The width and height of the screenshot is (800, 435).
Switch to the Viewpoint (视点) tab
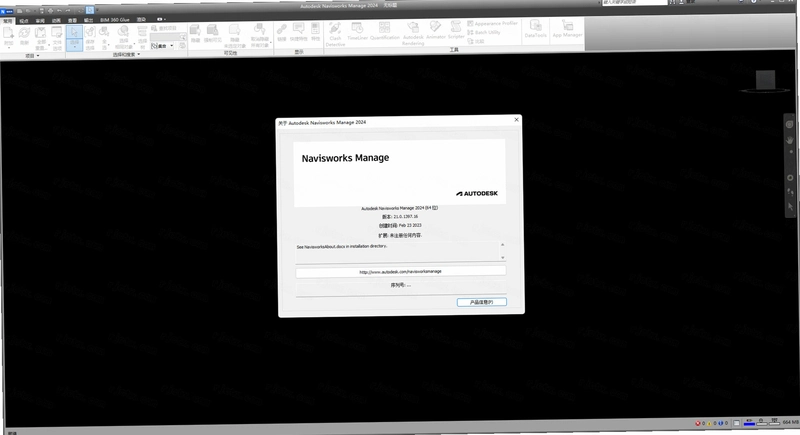click(23, 21)
